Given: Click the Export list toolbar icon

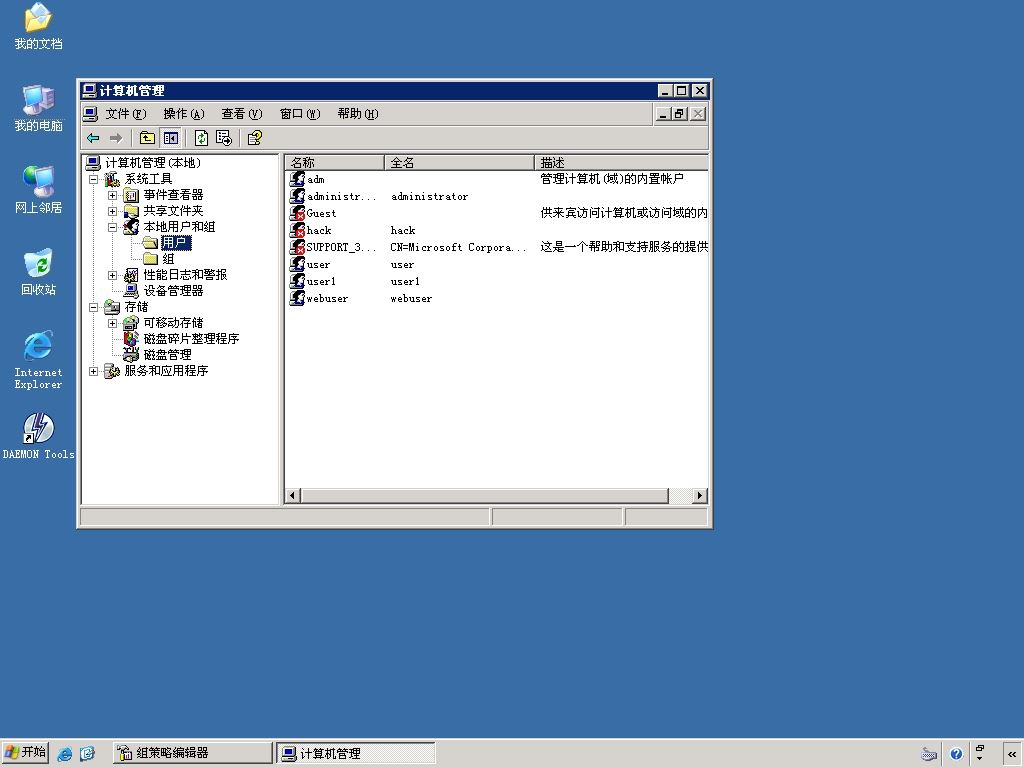Looking at the screenshot, I should [224, 138].
